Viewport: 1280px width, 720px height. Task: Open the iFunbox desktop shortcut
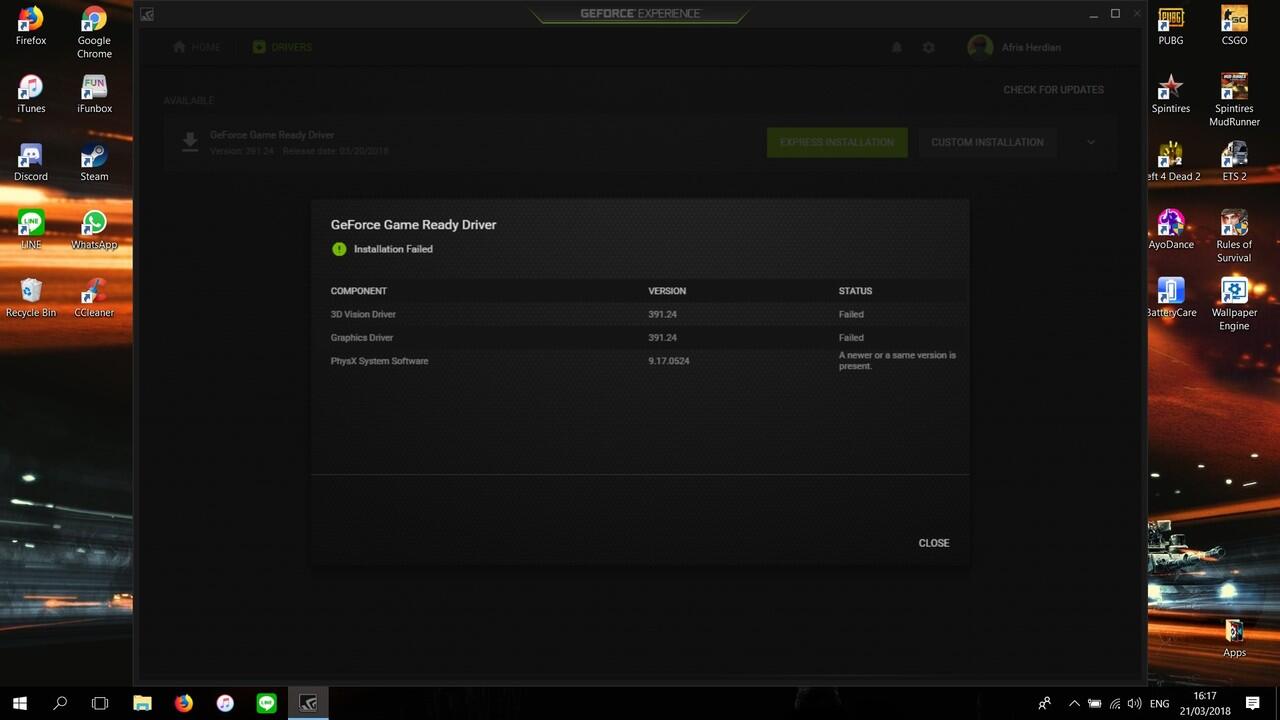click(94, 94)
